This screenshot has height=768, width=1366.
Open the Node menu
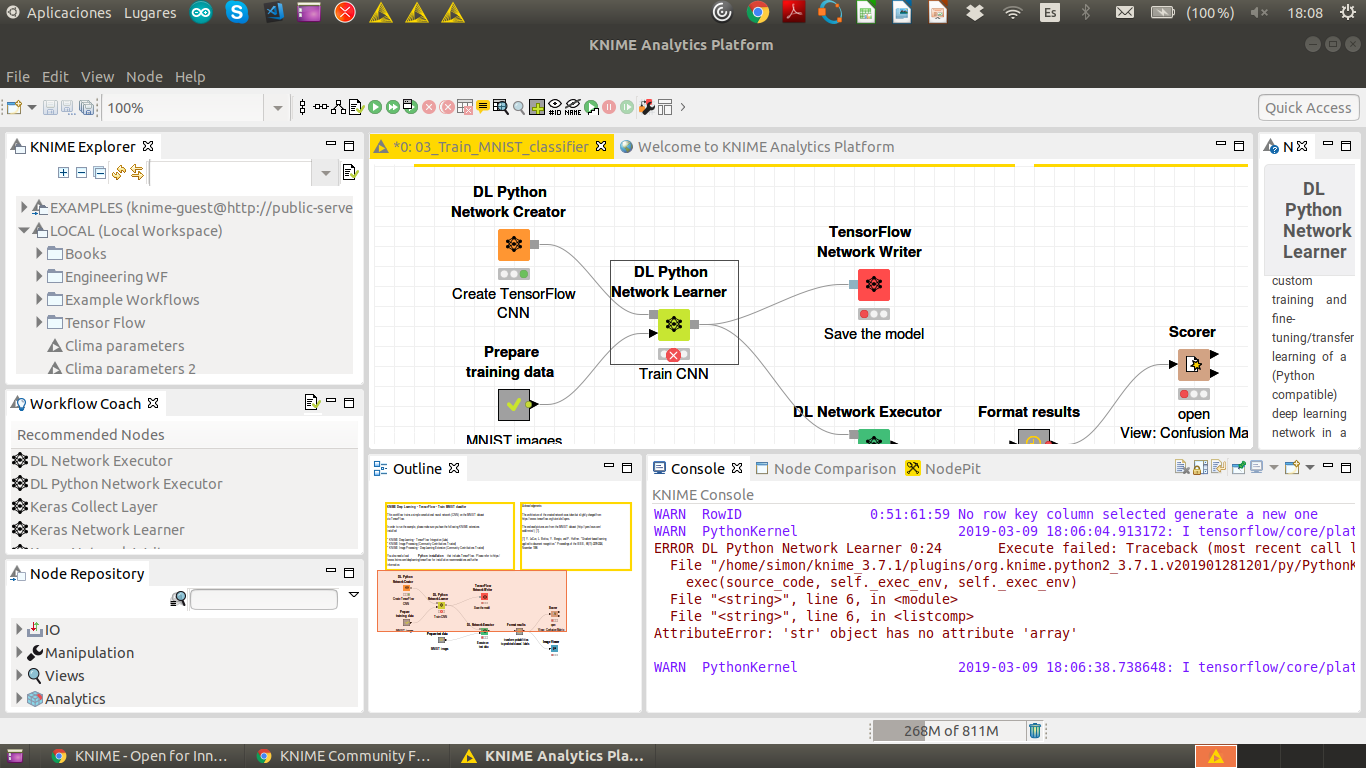click(x=144, y=77)
